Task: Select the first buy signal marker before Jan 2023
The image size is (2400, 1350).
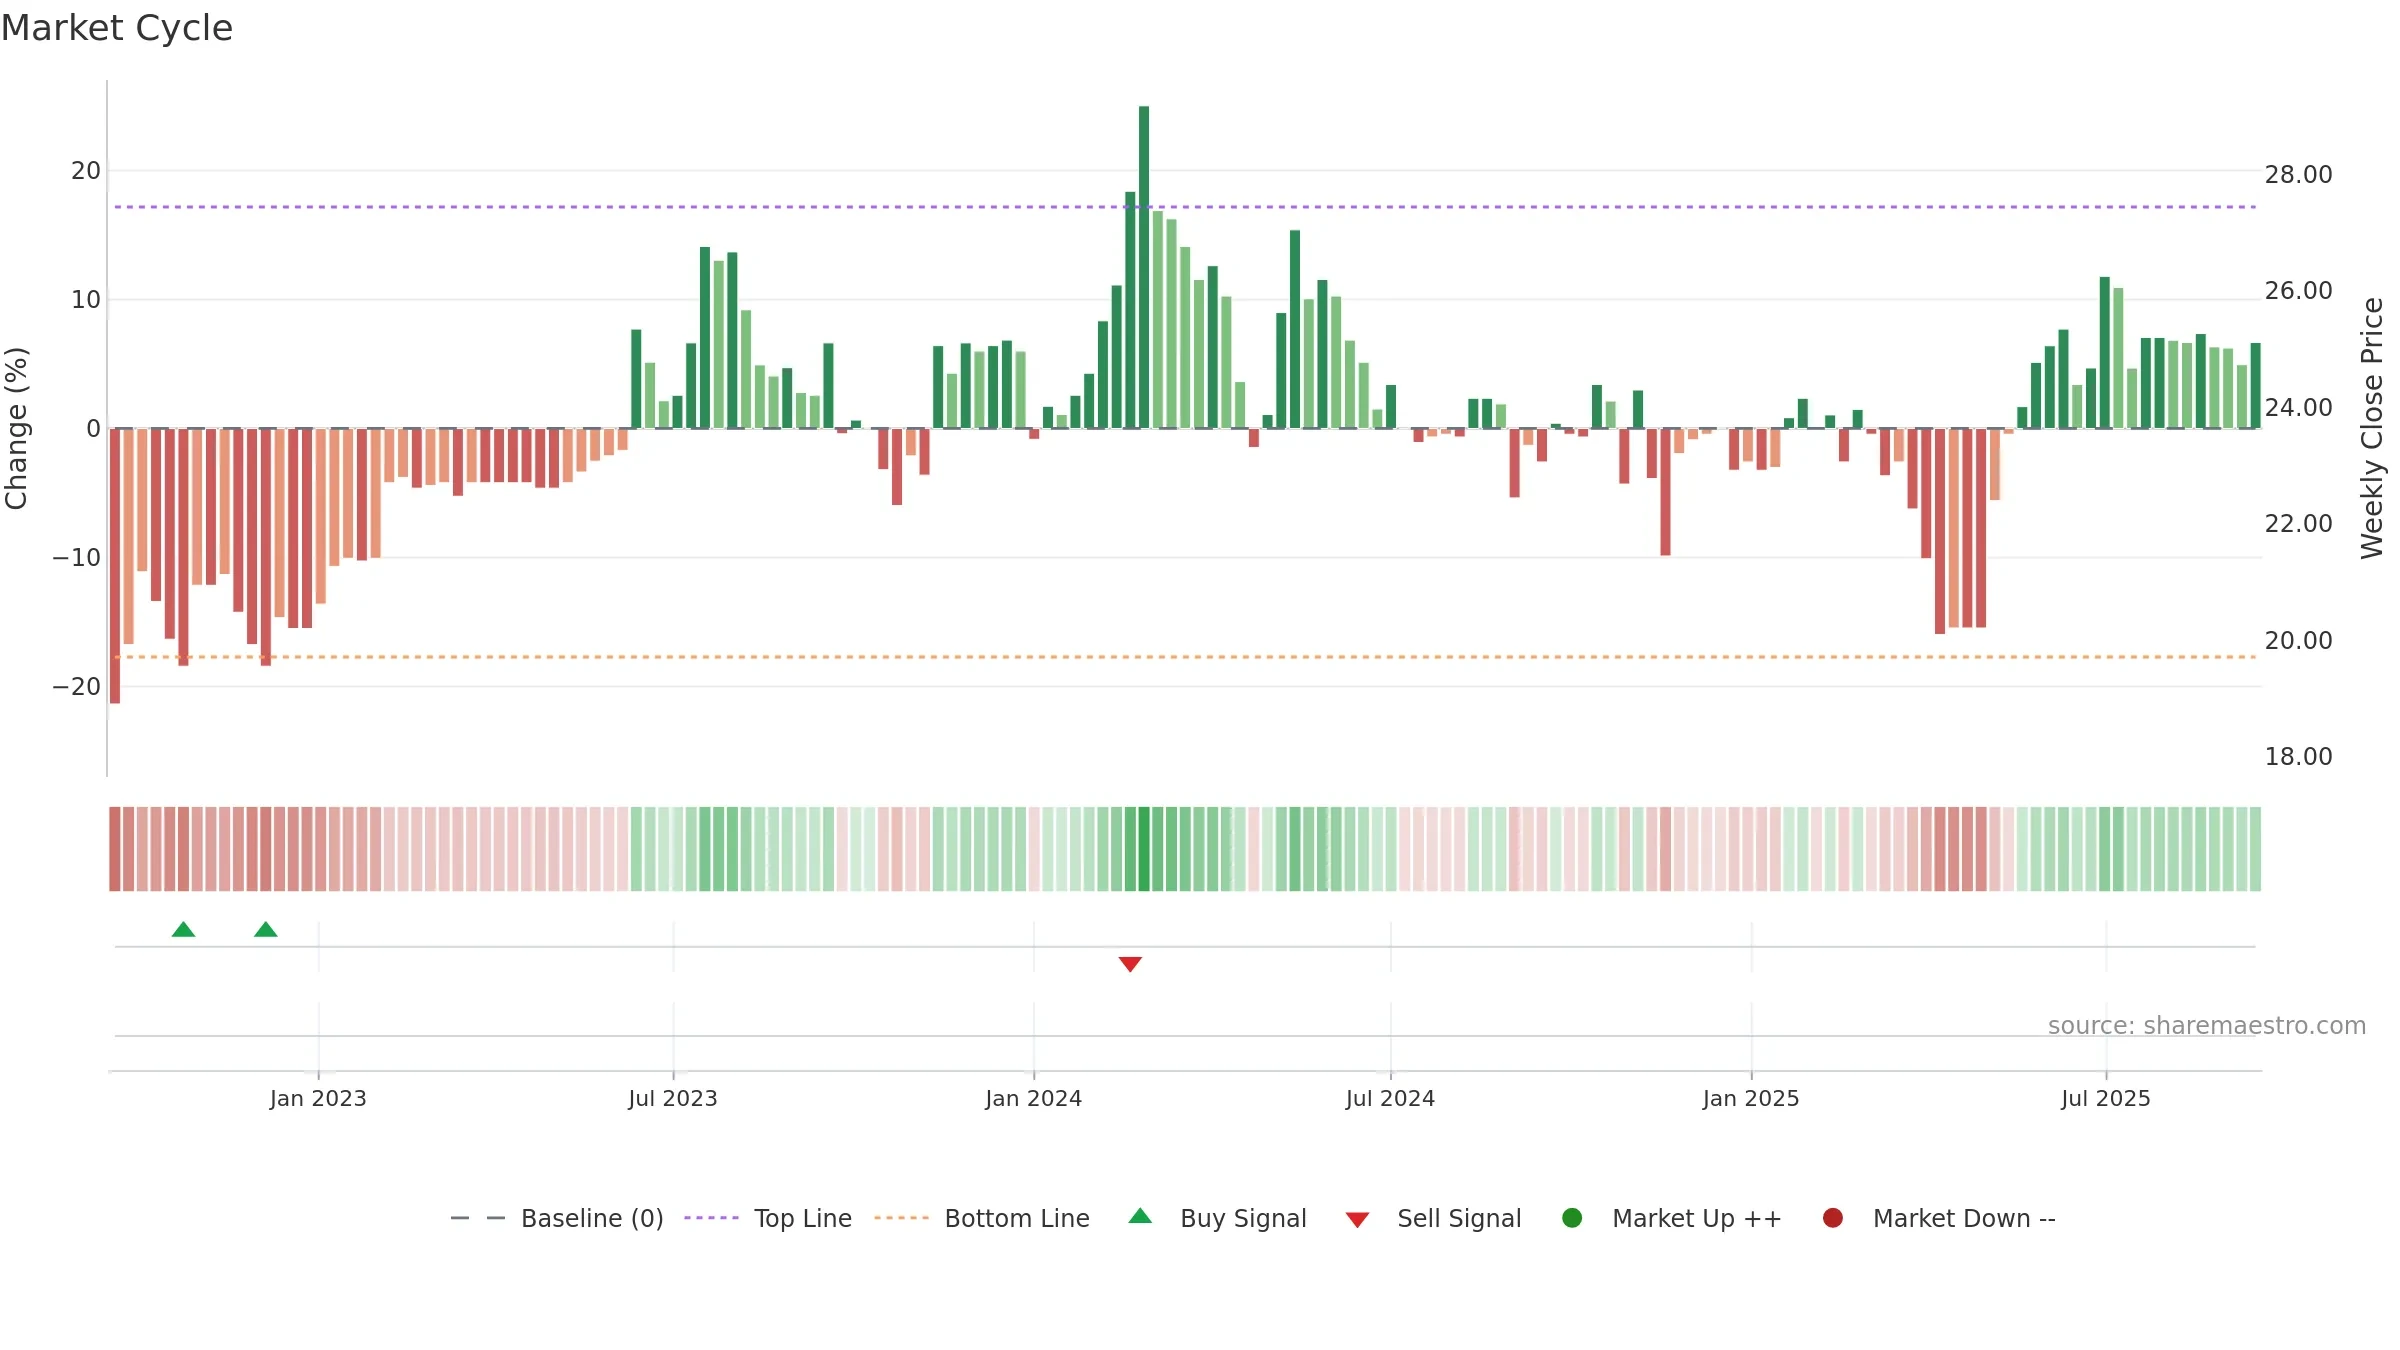Action: point(183,930)
